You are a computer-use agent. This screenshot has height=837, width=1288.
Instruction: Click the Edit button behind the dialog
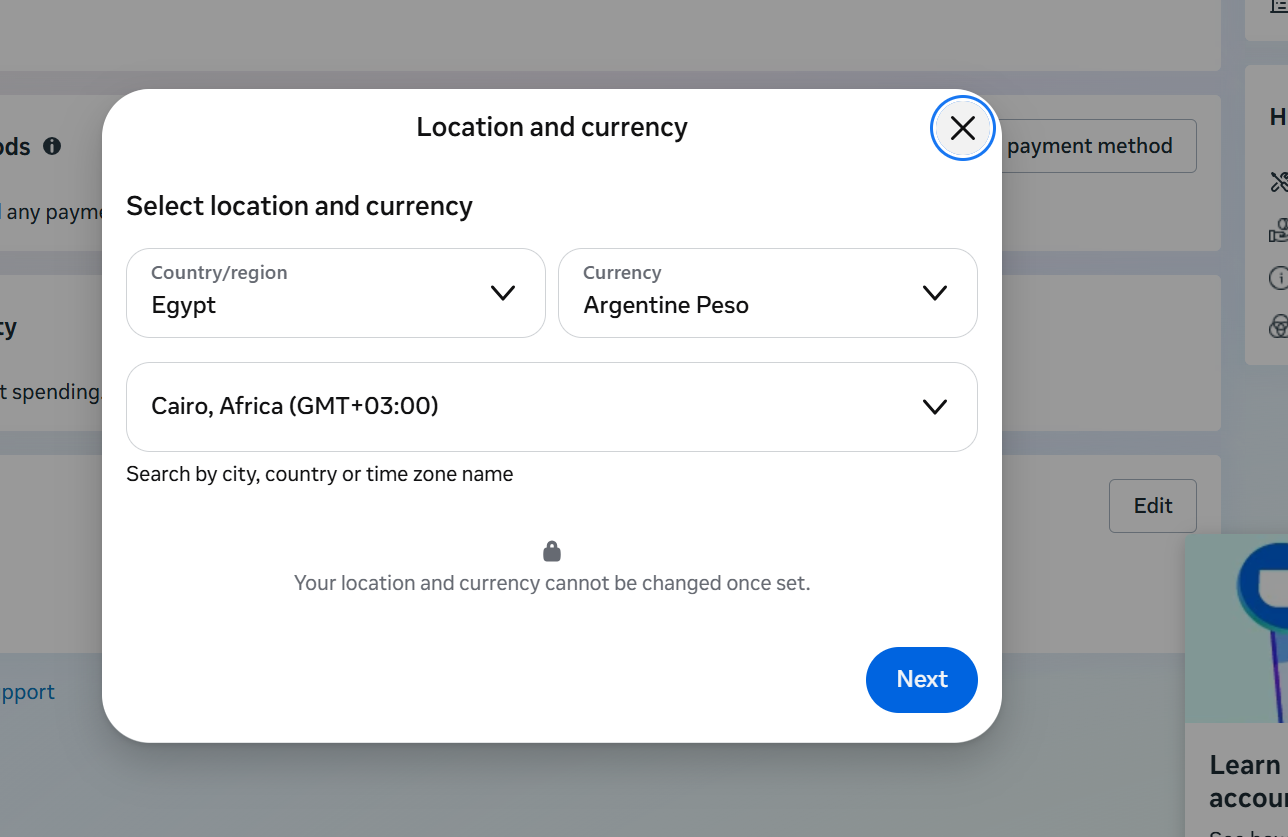1152,506
